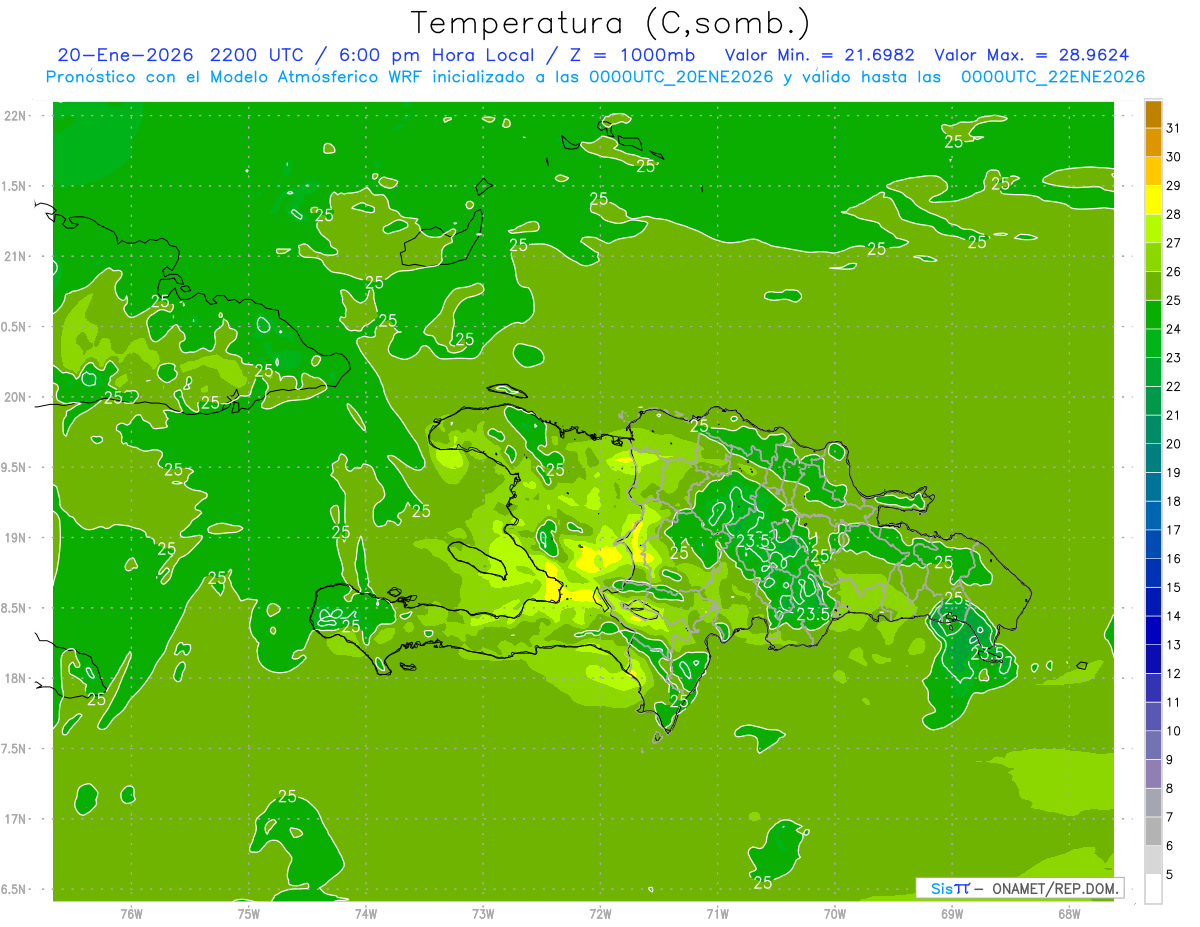This screenshot has height=927, width=1200.
Task: Click the latitude axis label "20N"
Action: click(x=17, y=397)
